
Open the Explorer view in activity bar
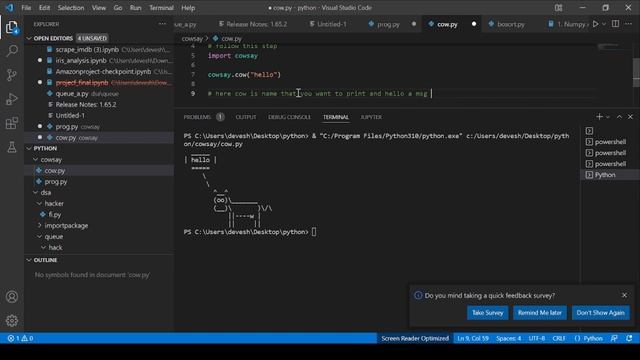(12, 27)
